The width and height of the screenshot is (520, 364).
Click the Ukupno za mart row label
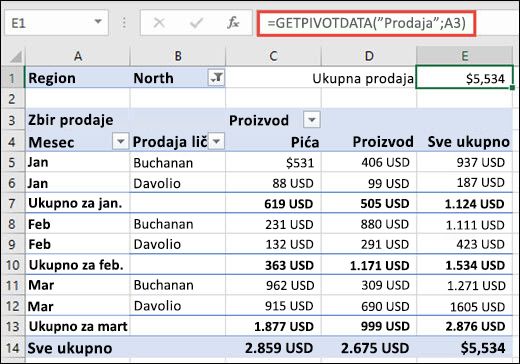click(x=78, y=326)
